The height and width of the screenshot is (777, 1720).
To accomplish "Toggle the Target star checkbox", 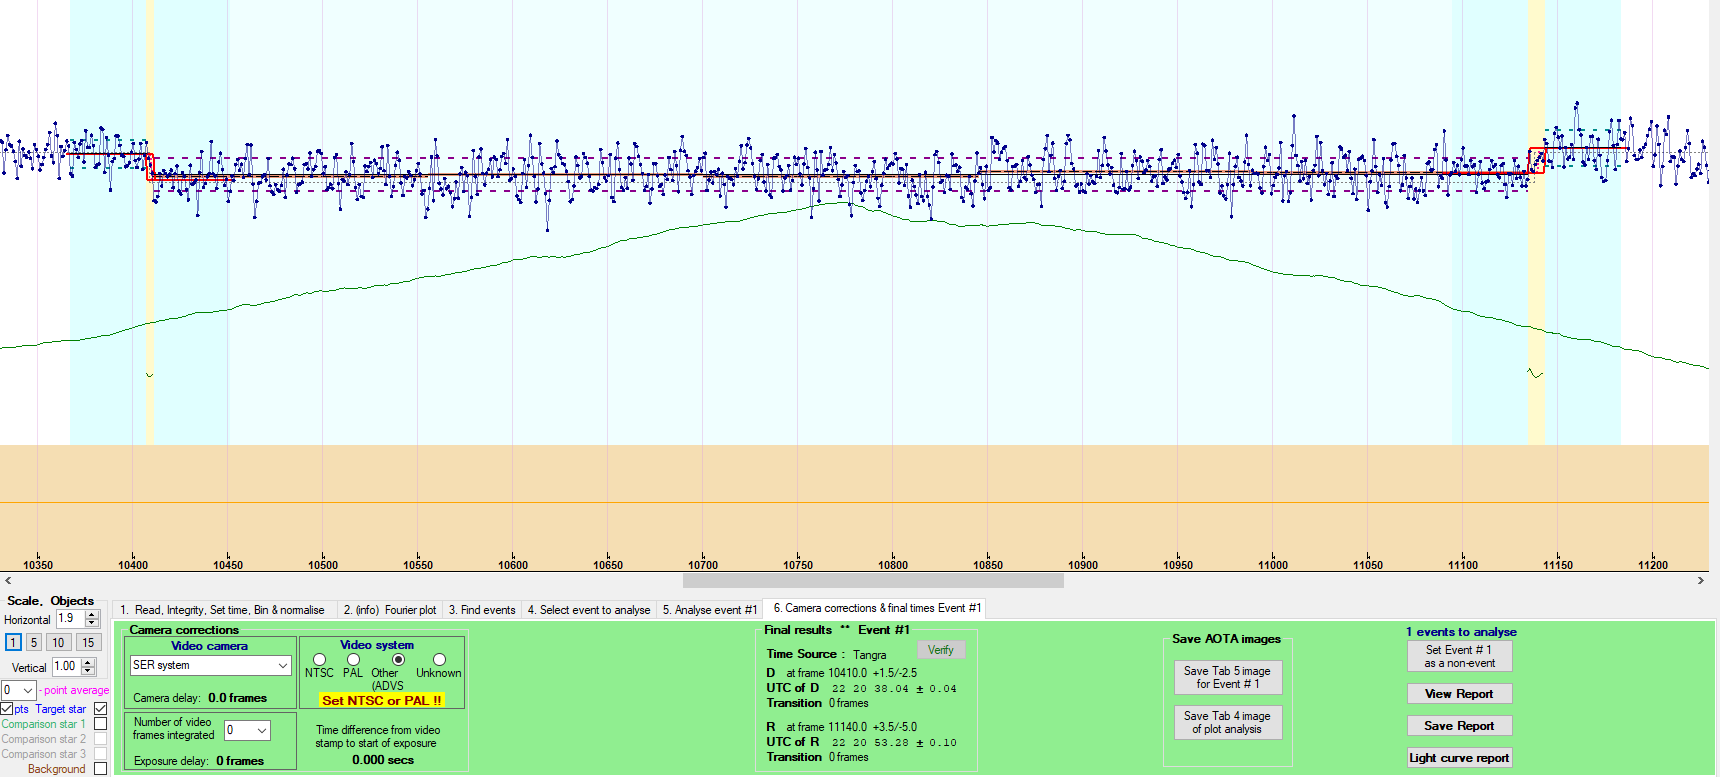I will (100, 709).
